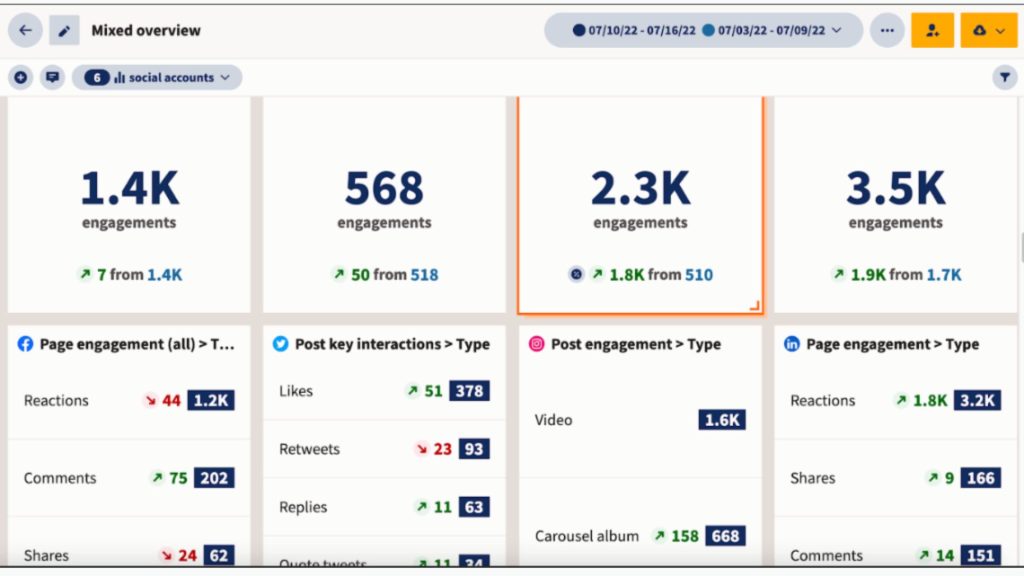Add a widget with the plus icon
The image size is (1024, 576).
point(21,78)
